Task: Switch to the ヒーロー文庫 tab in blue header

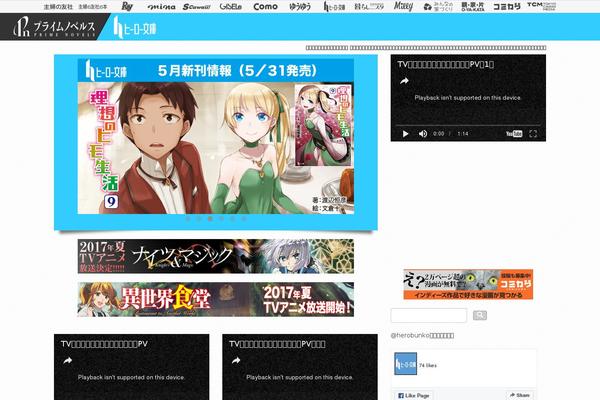Action: tap(135, 28)
